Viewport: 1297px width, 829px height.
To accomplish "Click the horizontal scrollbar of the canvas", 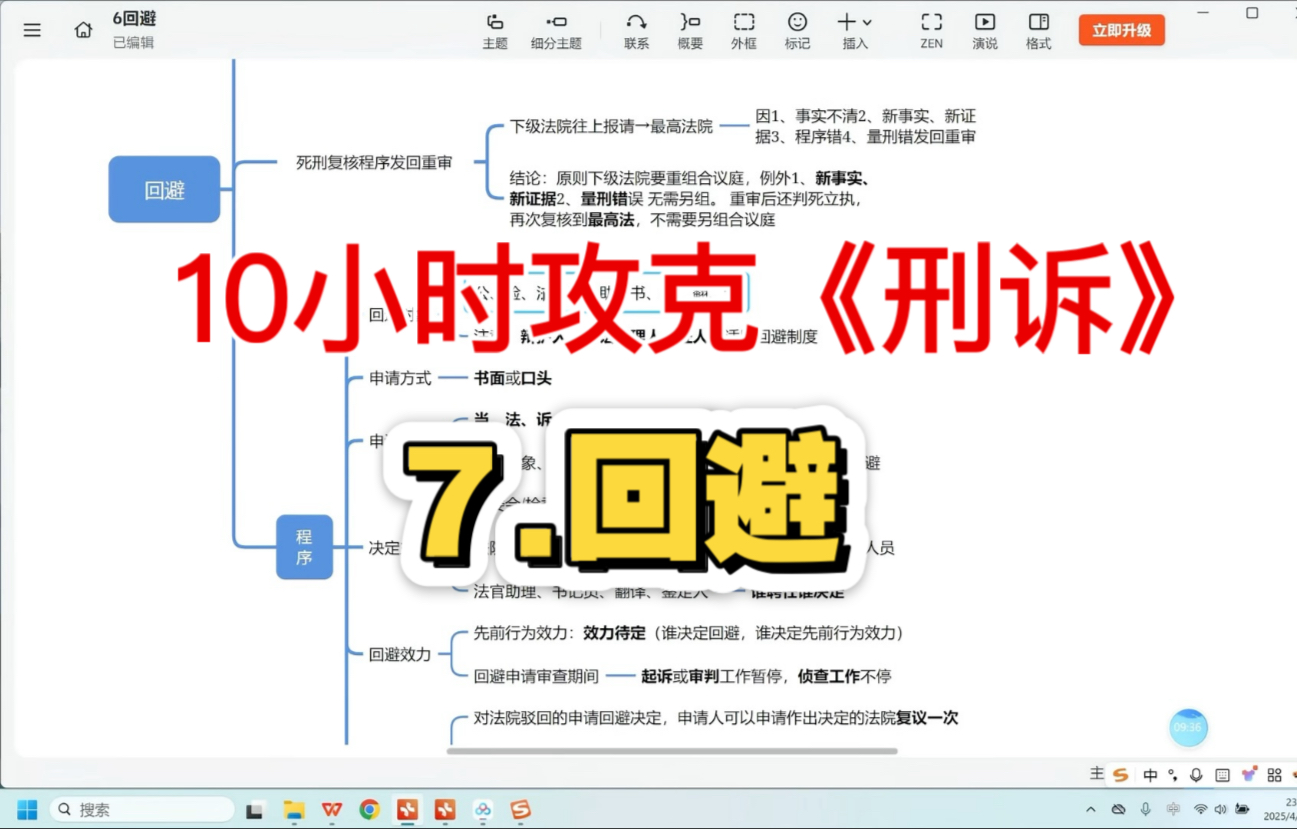I will pos(672,750).
